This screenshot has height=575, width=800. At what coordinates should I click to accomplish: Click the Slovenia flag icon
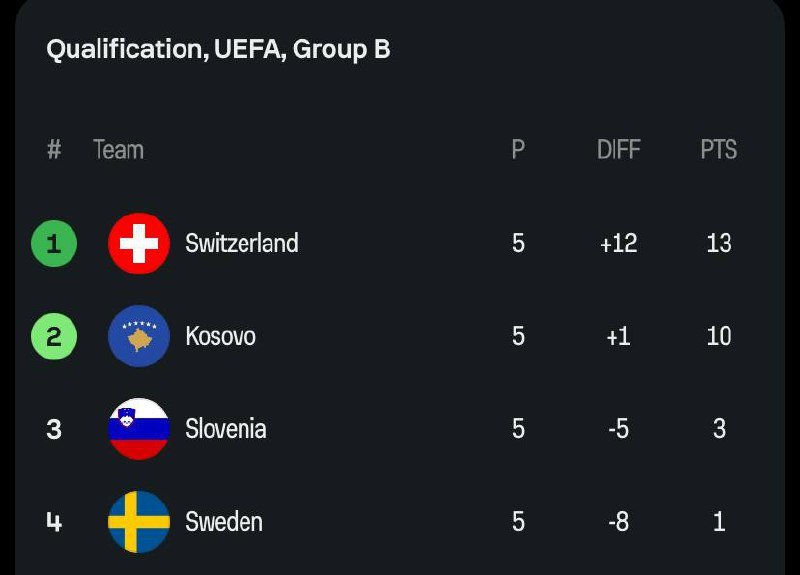139,429
